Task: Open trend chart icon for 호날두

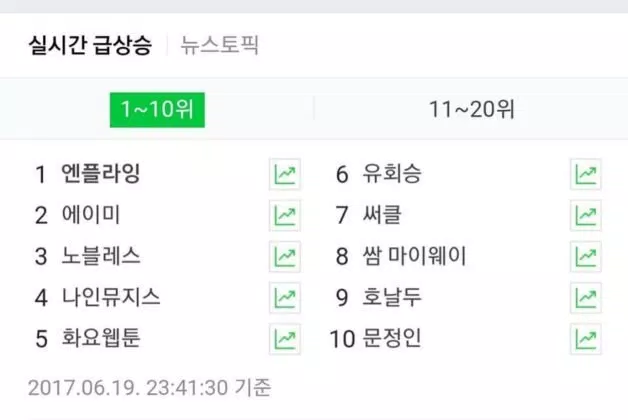Action: pos(586,298)
